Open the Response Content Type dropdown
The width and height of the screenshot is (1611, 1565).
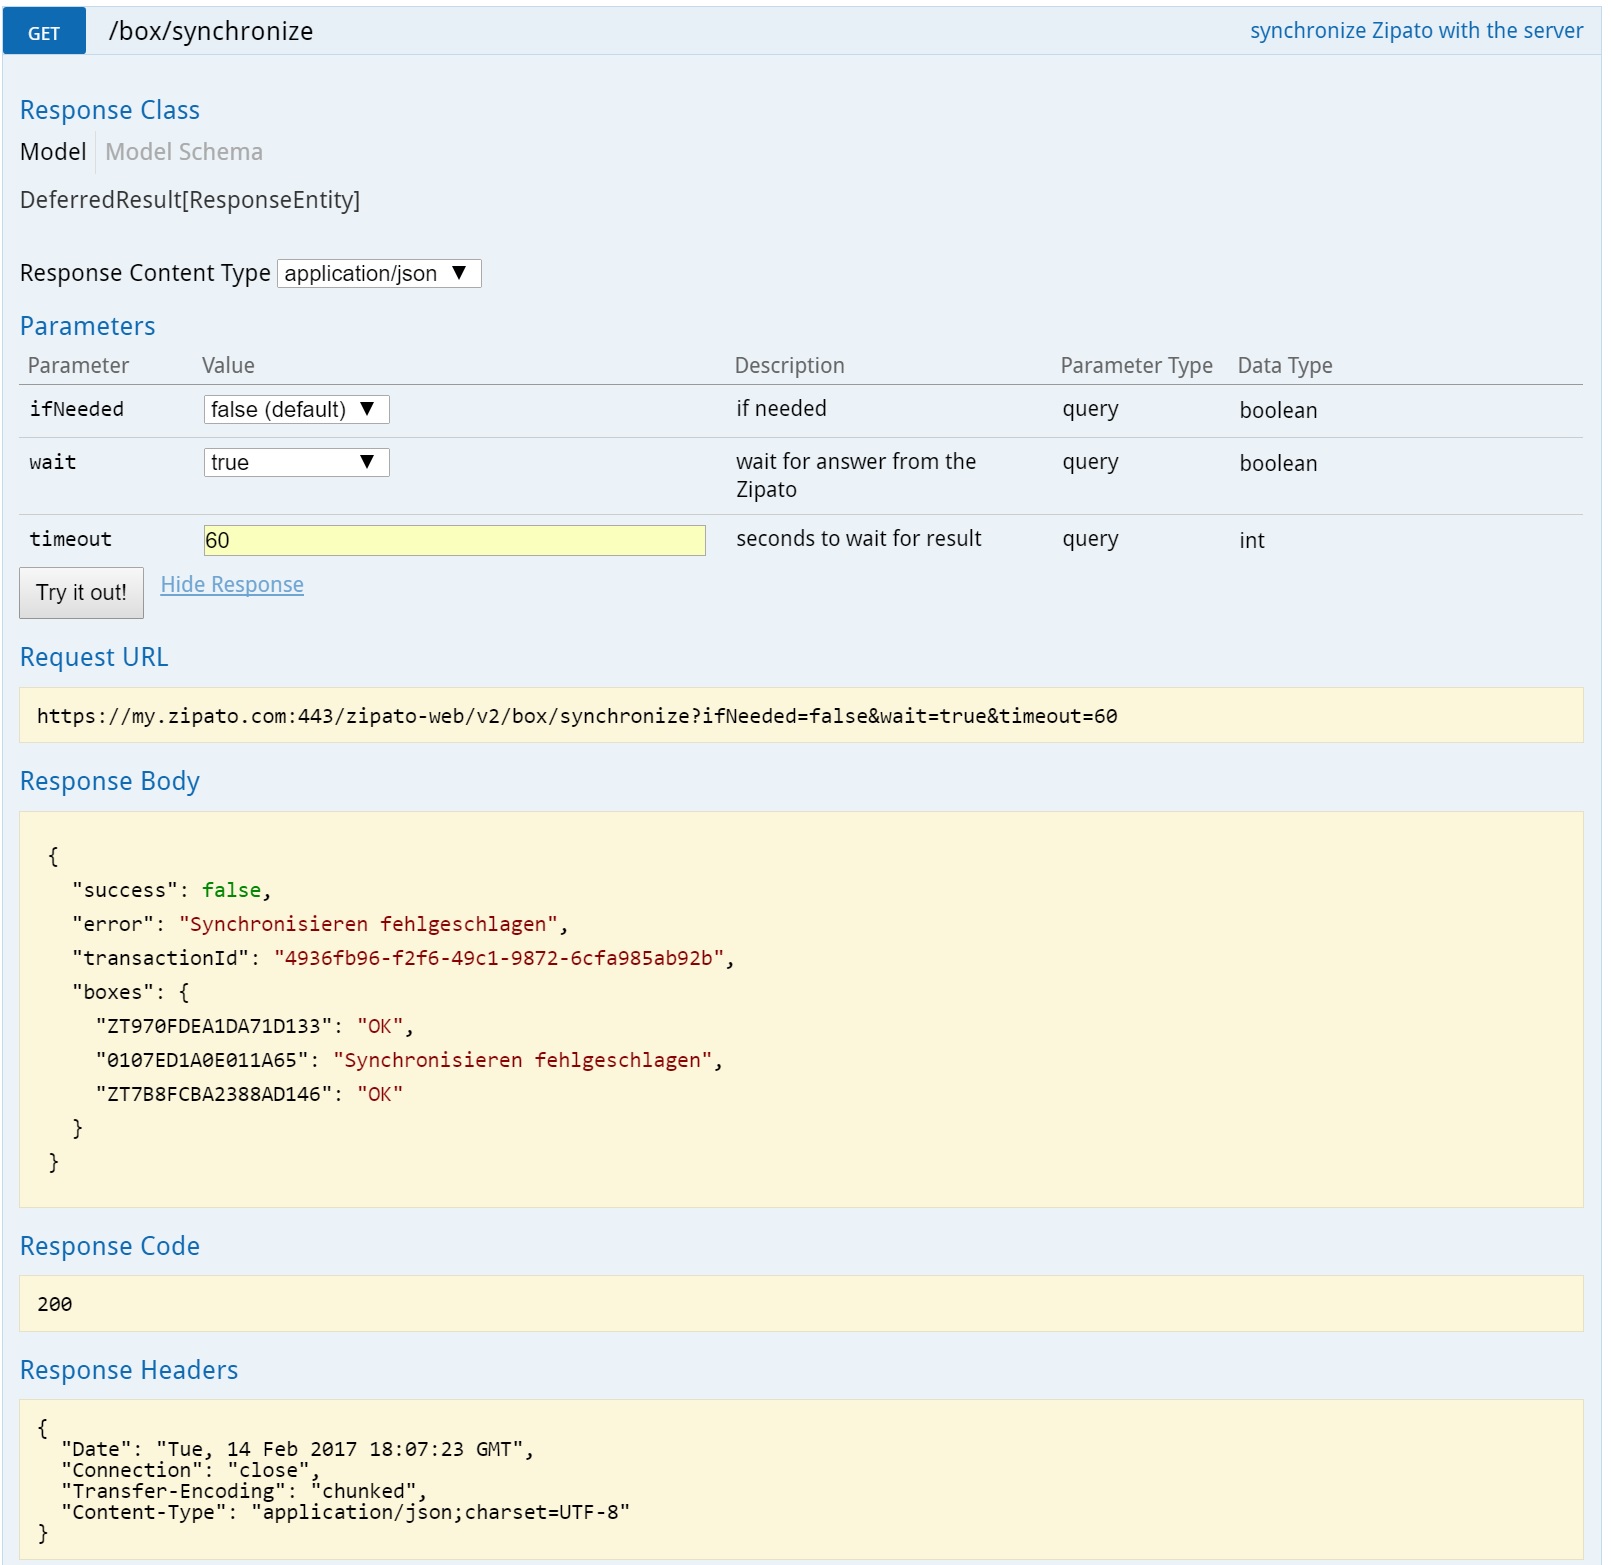379,273
